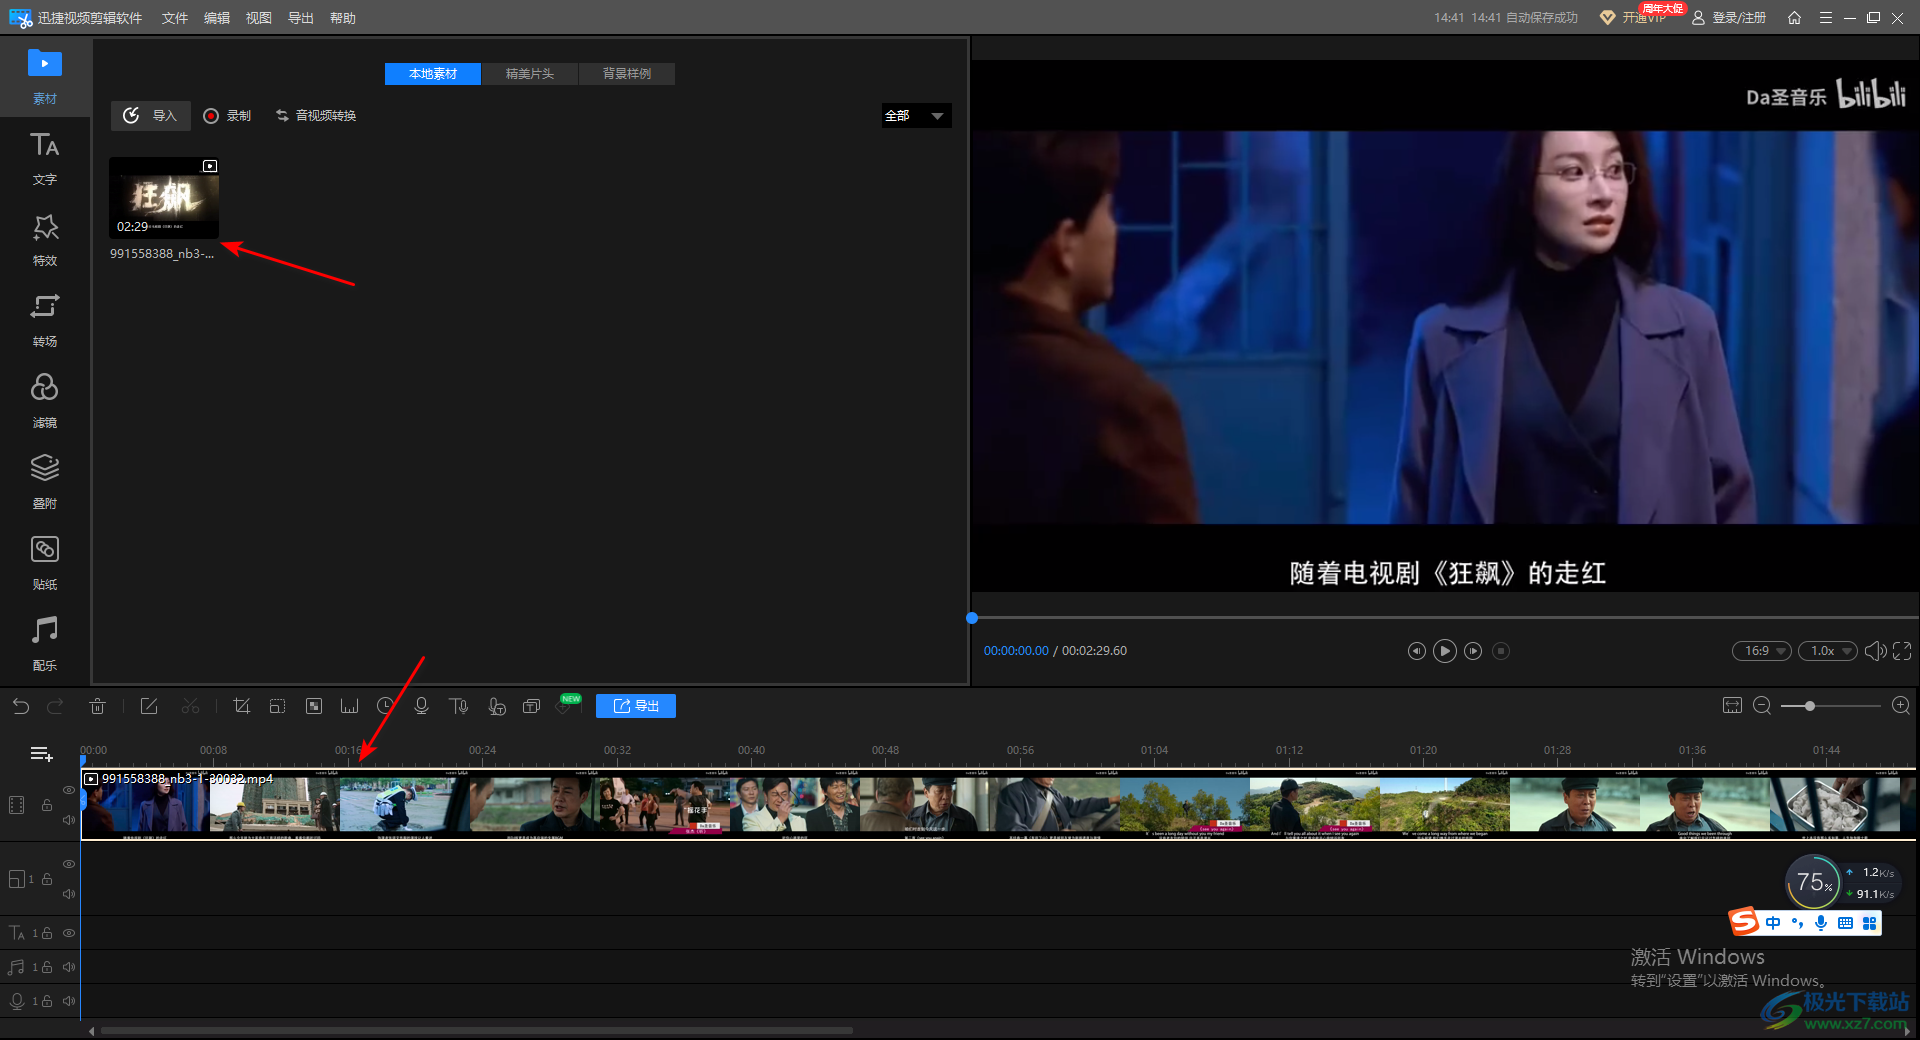Toggle lock on picture-in-picture track

pos(47,879)
